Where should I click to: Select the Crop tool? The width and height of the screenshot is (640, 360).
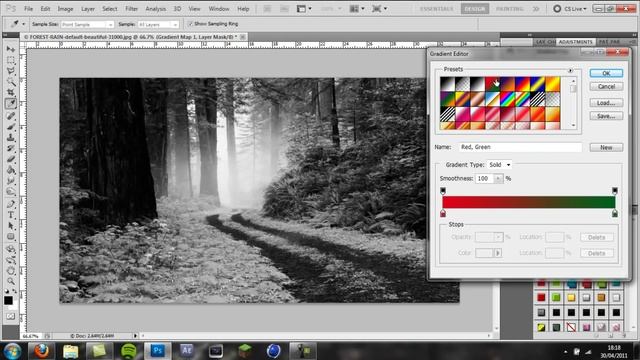11,93
